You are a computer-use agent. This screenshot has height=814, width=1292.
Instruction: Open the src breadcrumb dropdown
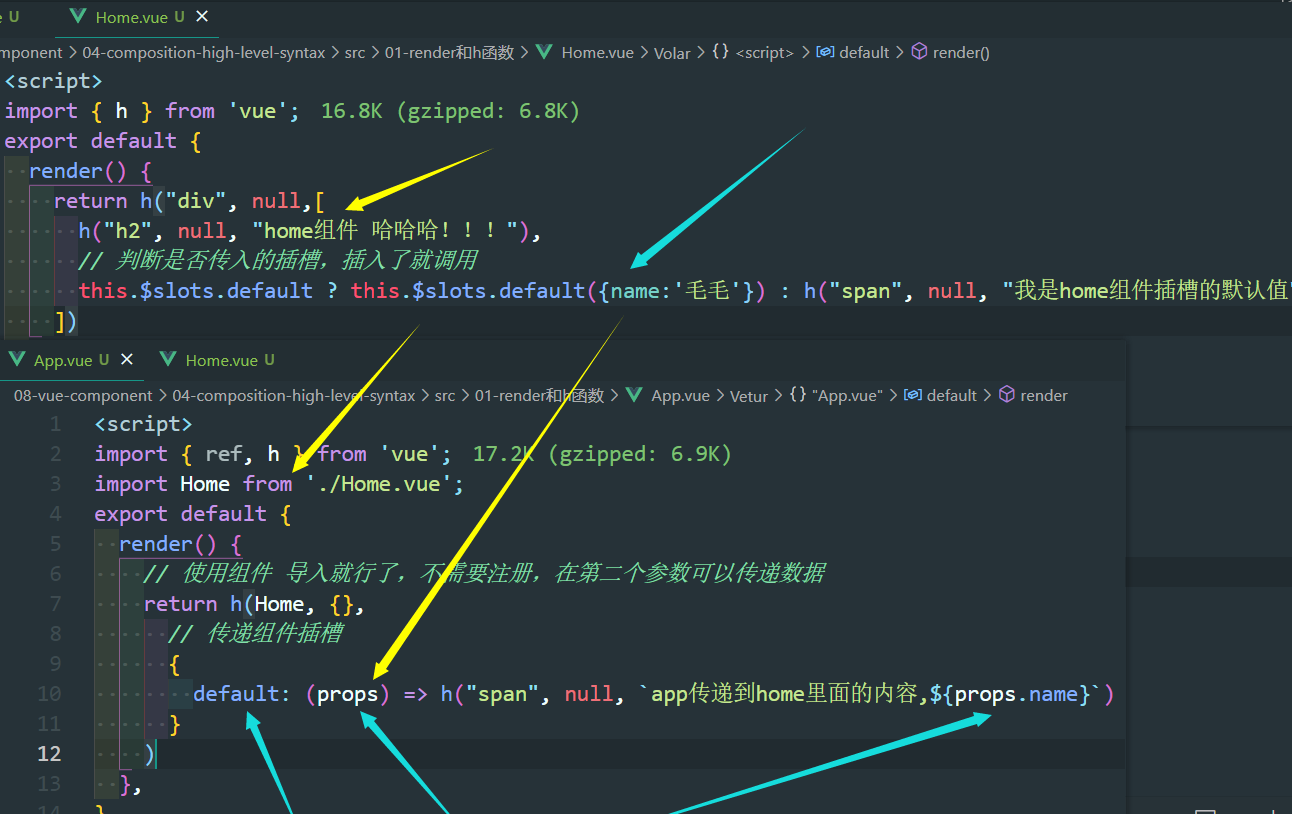[x=355, y=52]
